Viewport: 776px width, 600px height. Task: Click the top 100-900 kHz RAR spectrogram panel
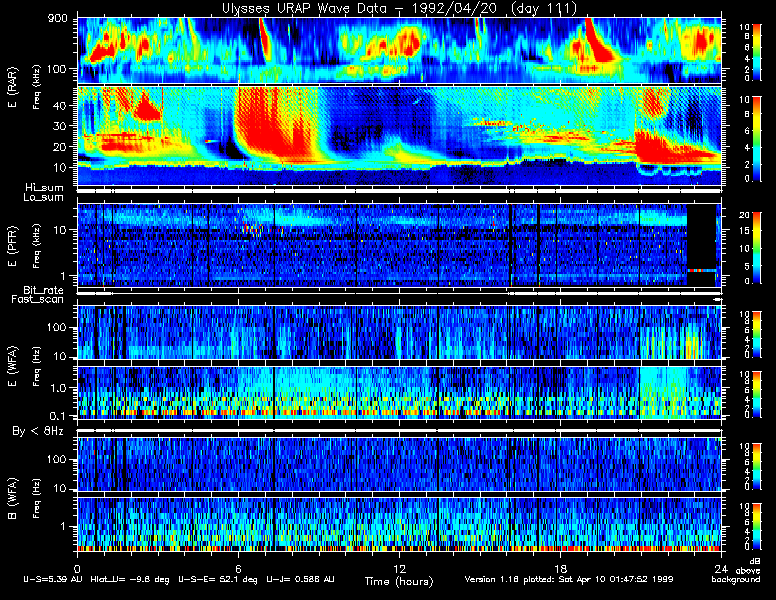coord(399,50)
